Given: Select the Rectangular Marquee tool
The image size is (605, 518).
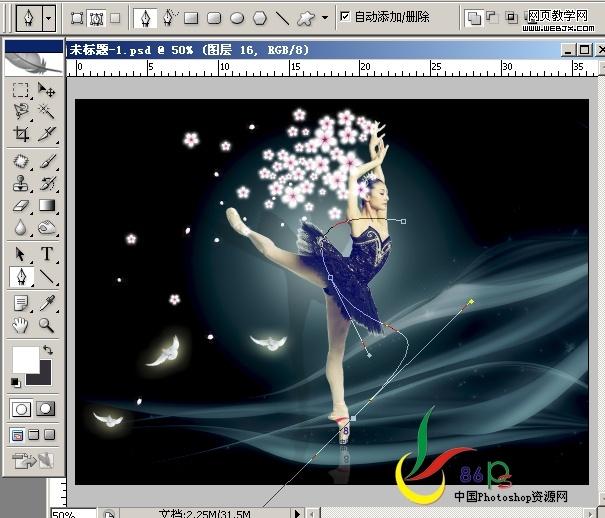Looking at the screenshot, I should 20,90.
